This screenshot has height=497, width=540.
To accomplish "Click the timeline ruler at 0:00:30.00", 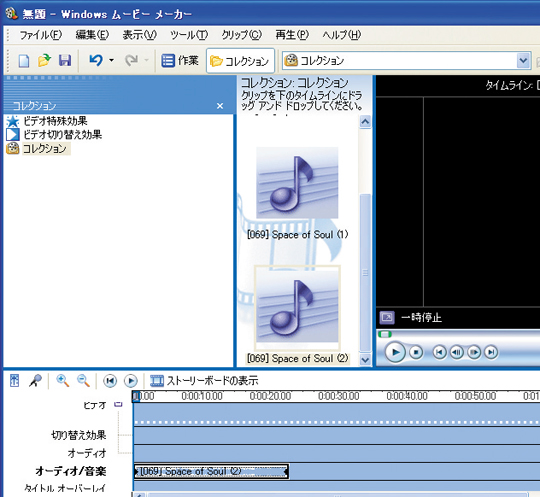I will pos(339,396).
